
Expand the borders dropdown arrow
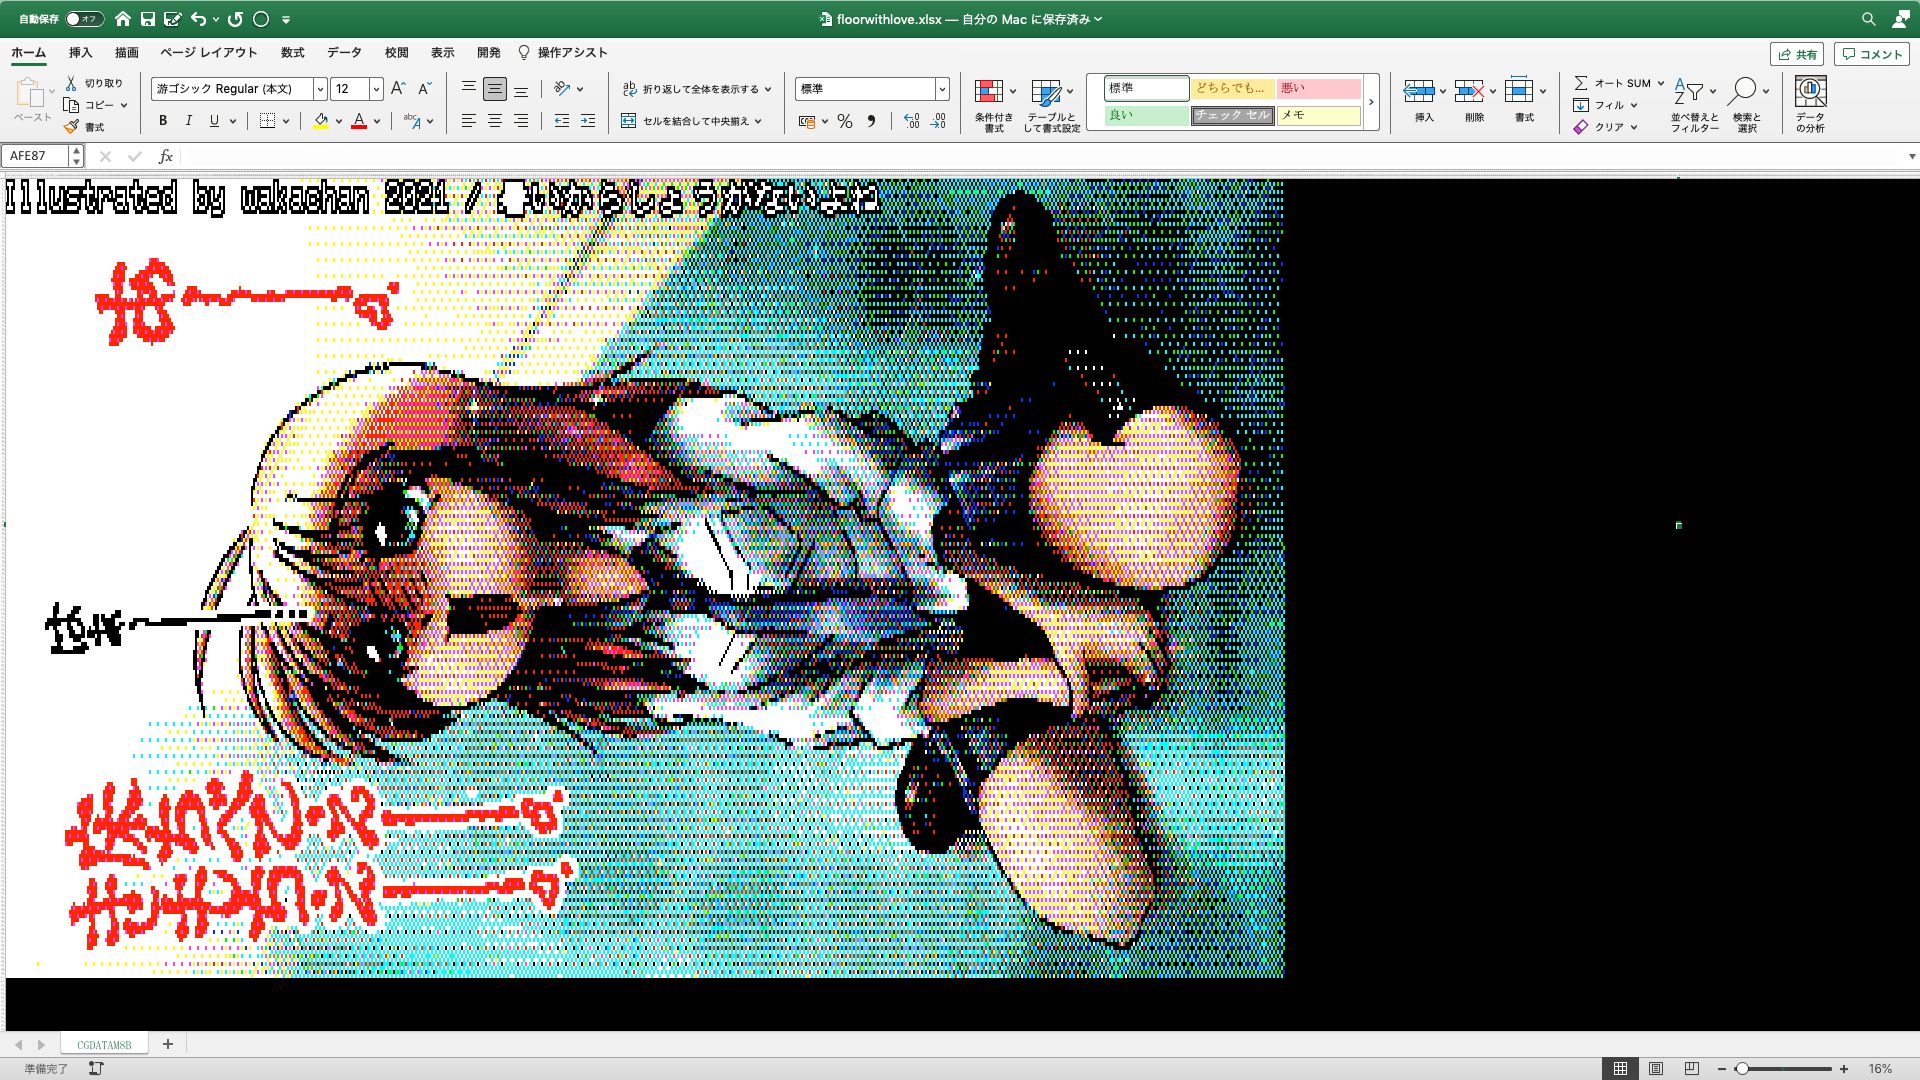(x=286, y=121)
